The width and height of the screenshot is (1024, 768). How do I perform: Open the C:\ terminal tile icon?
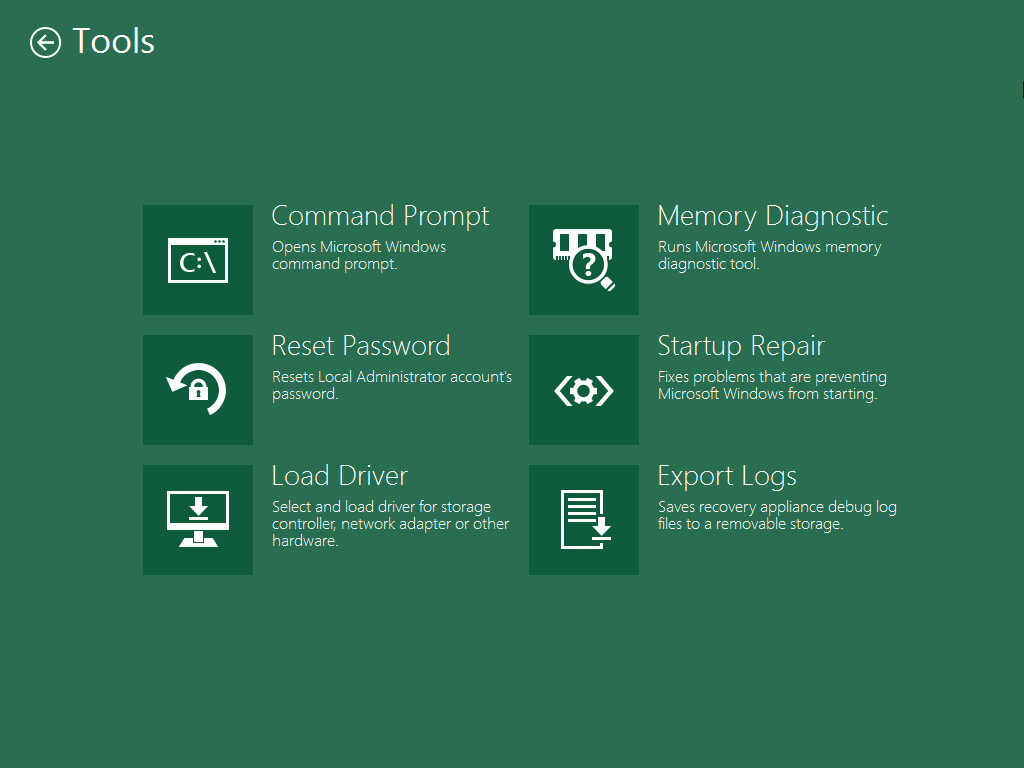pos(197,259)
